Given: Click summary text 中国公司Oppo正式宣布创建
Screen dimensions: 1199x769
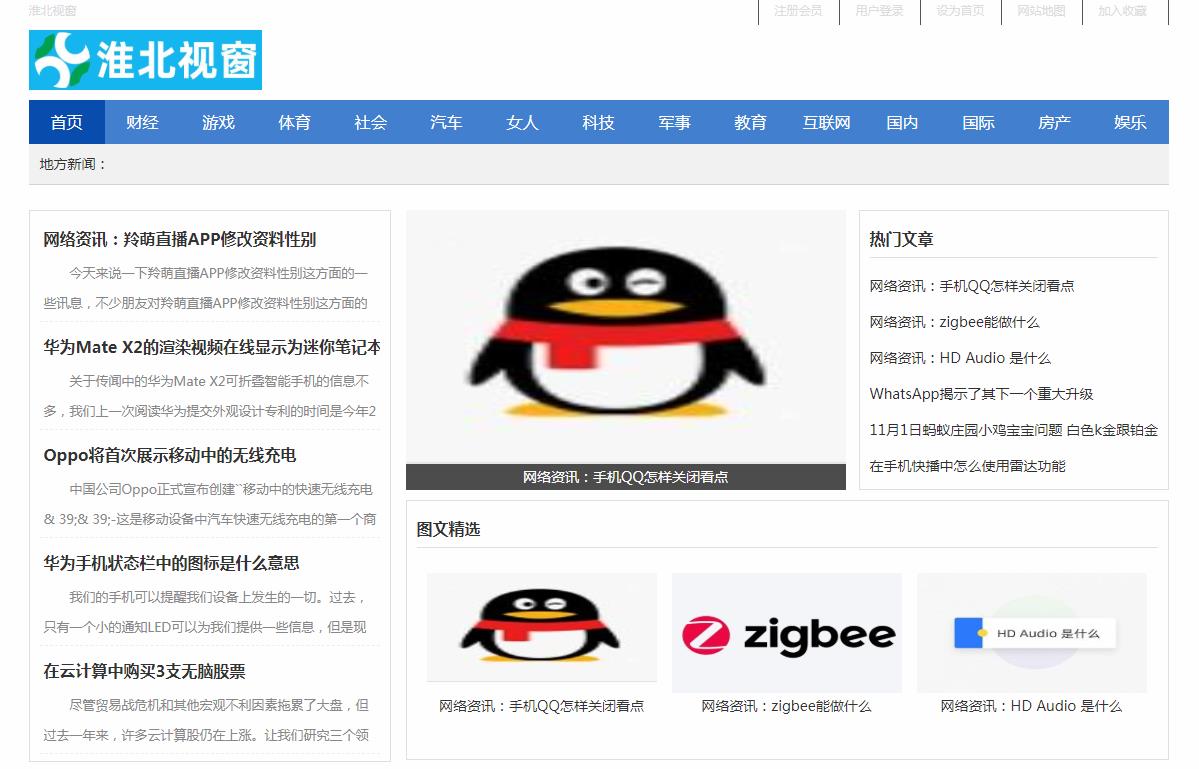Looking at the screenshot, I should [x=210, y=504].
